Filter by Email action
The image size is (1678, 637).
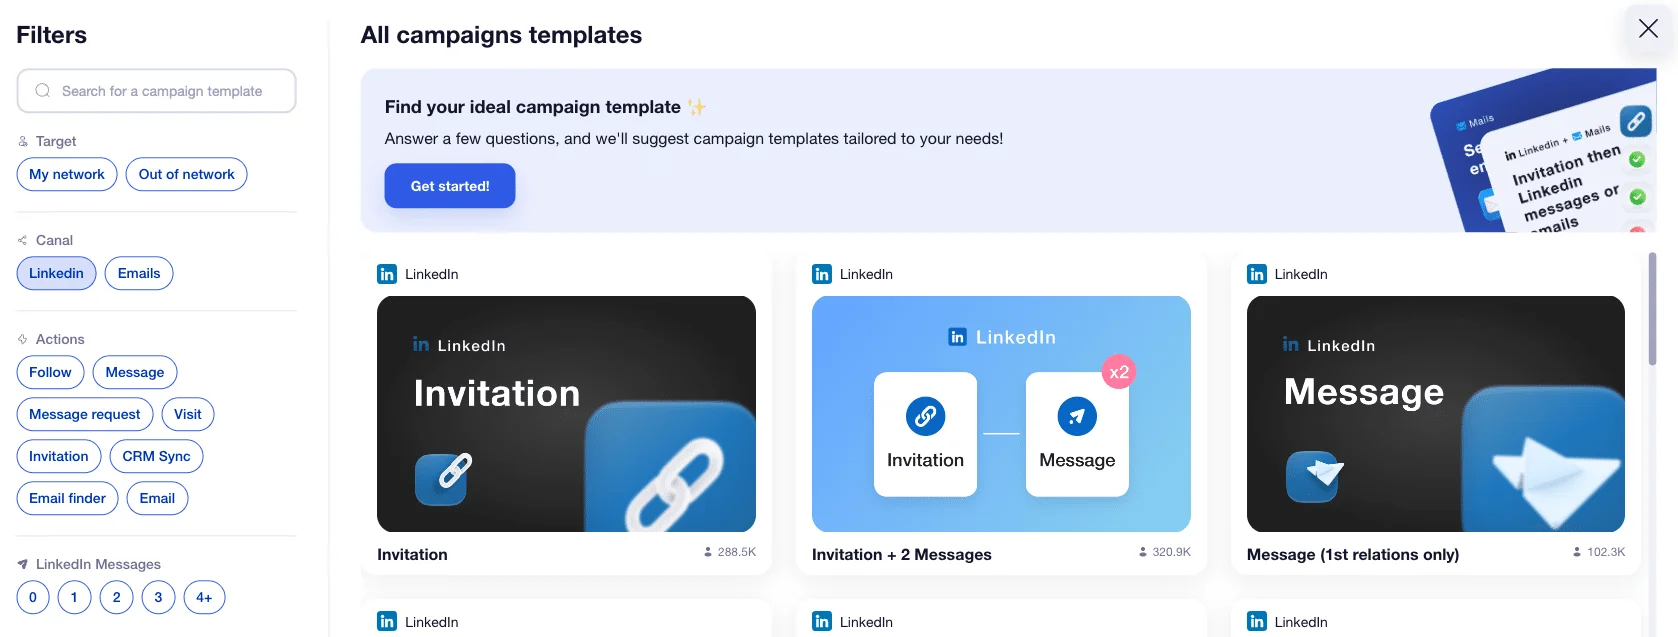point(157,498)
